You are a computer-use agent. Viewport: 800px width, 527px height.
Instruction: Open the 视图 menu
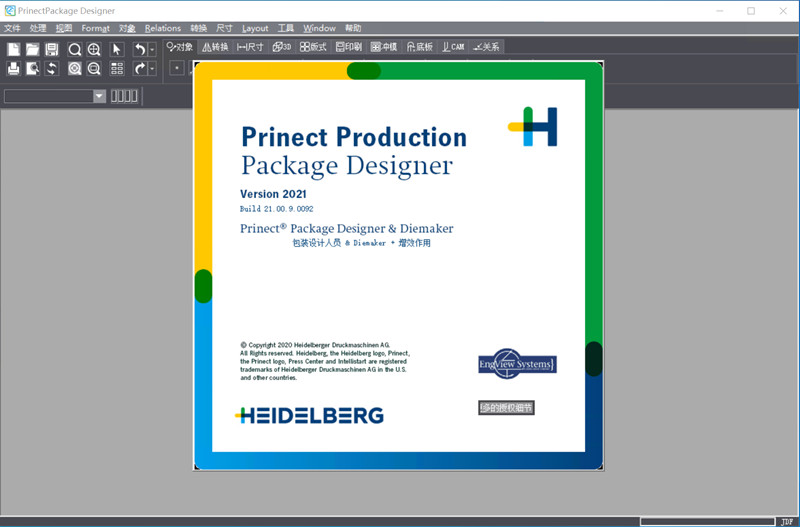point(64,28)
